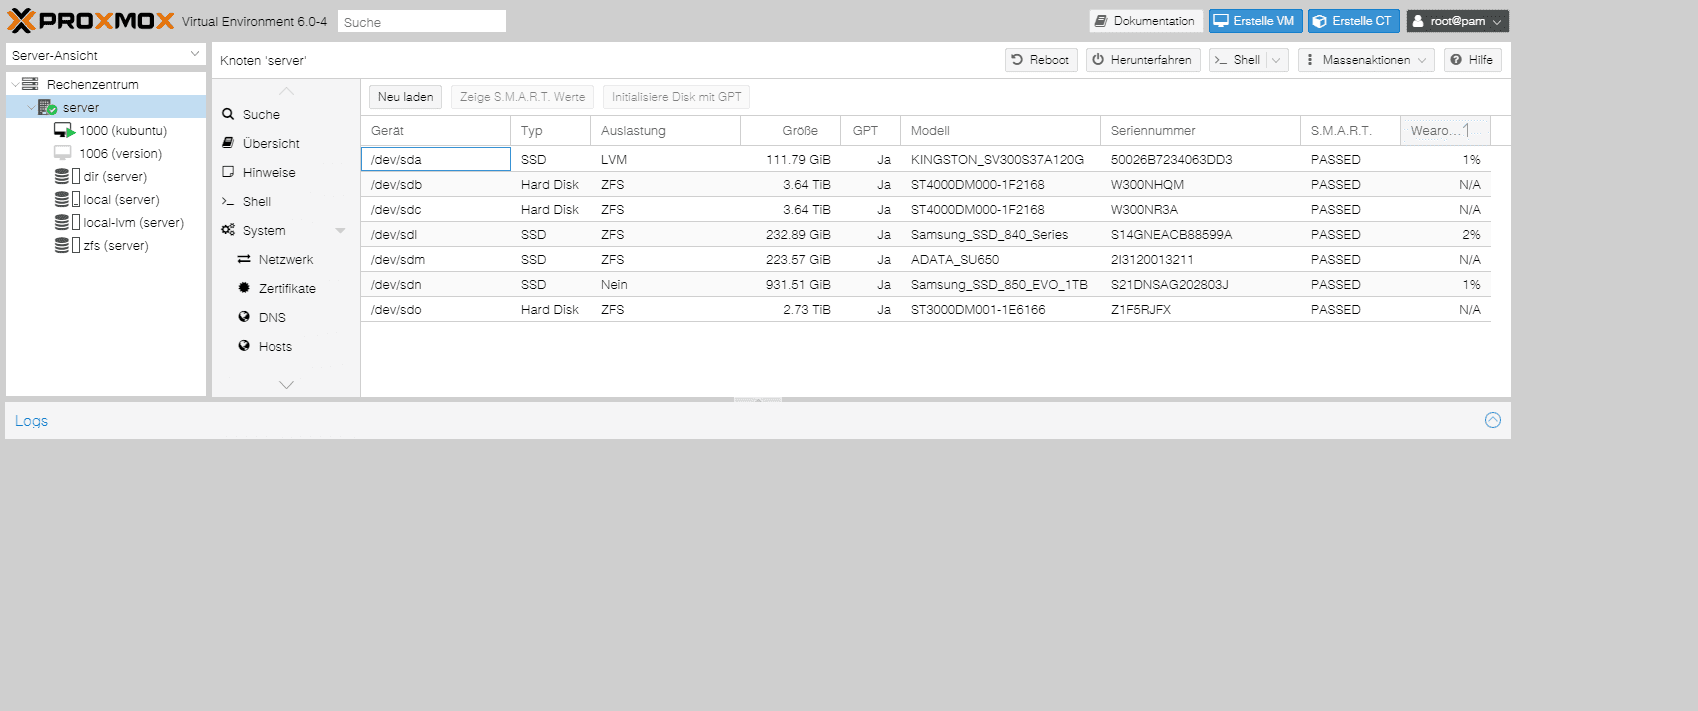
Task: Click the Erstelle CT button
Action: [1353, 21]
